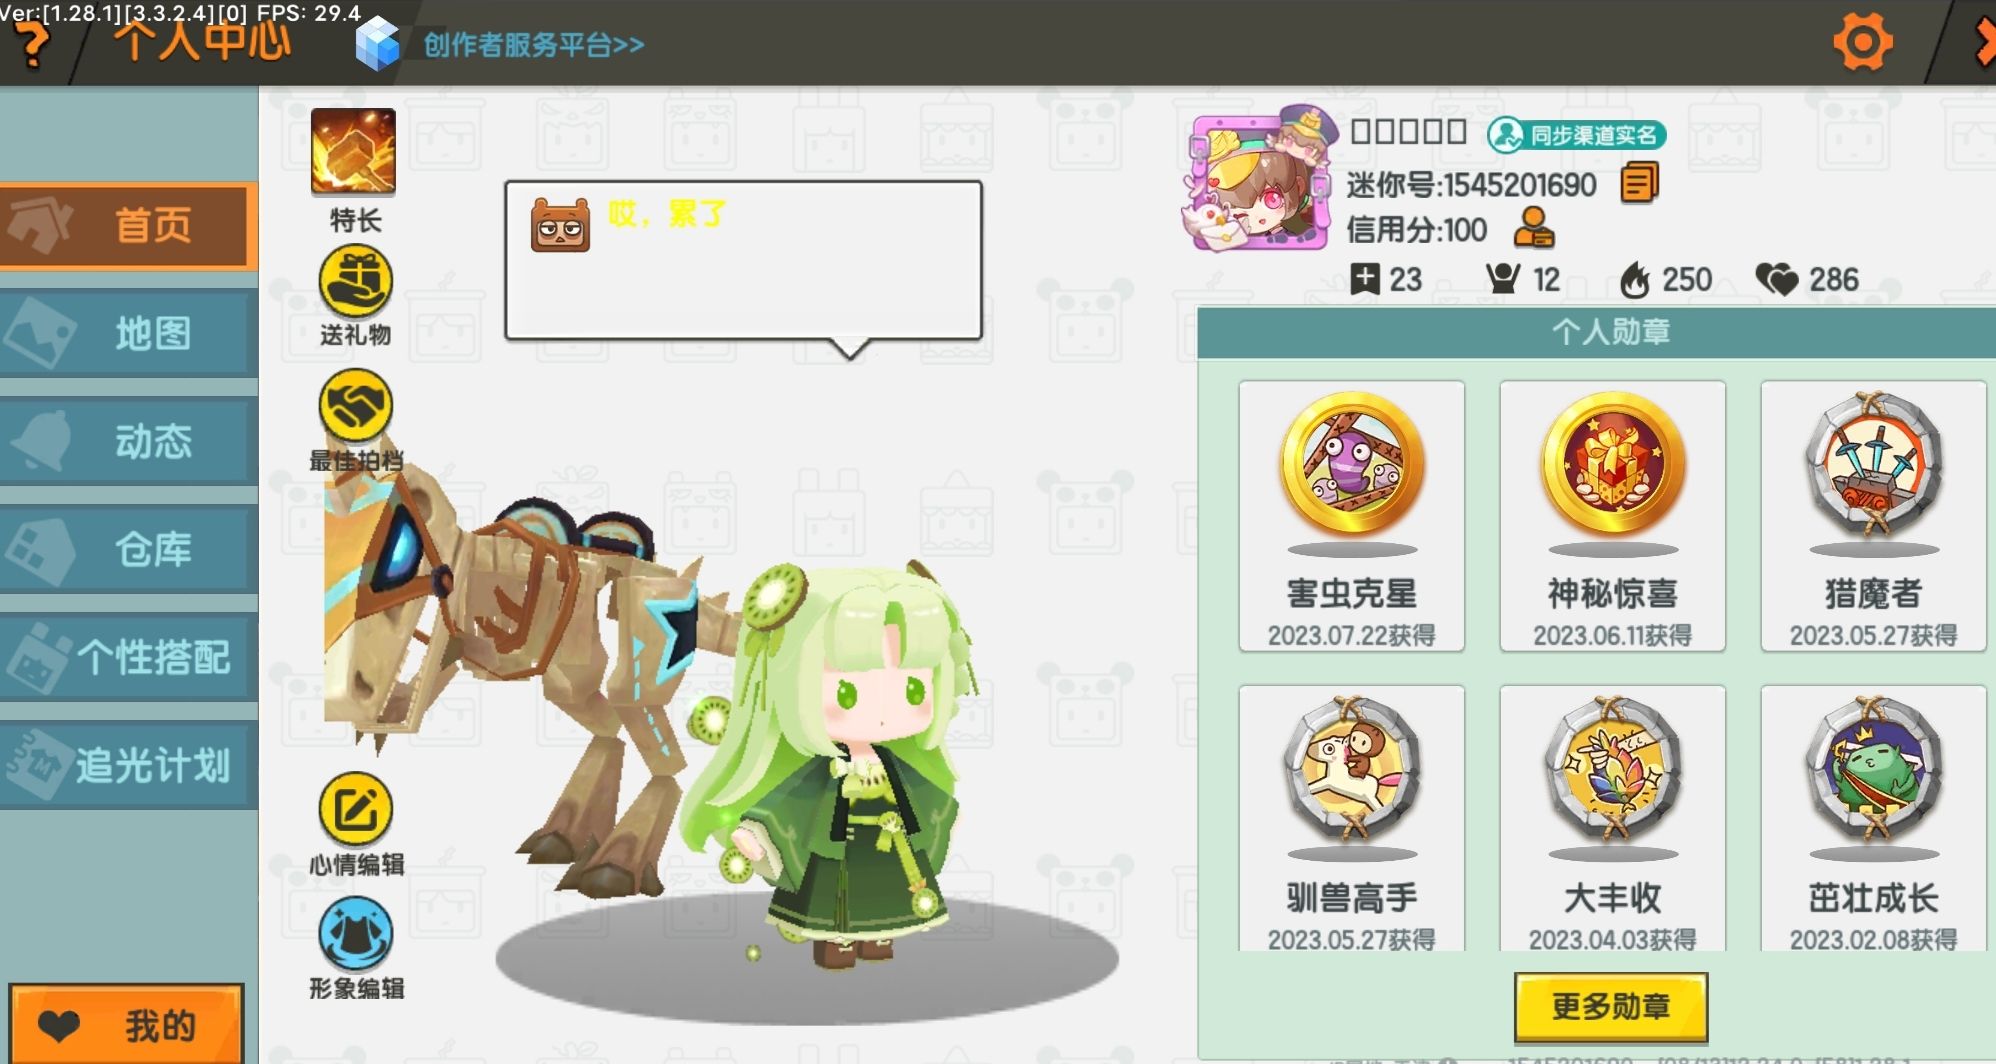Click the 形象编辑 outfit edit icon

[355, 934]
